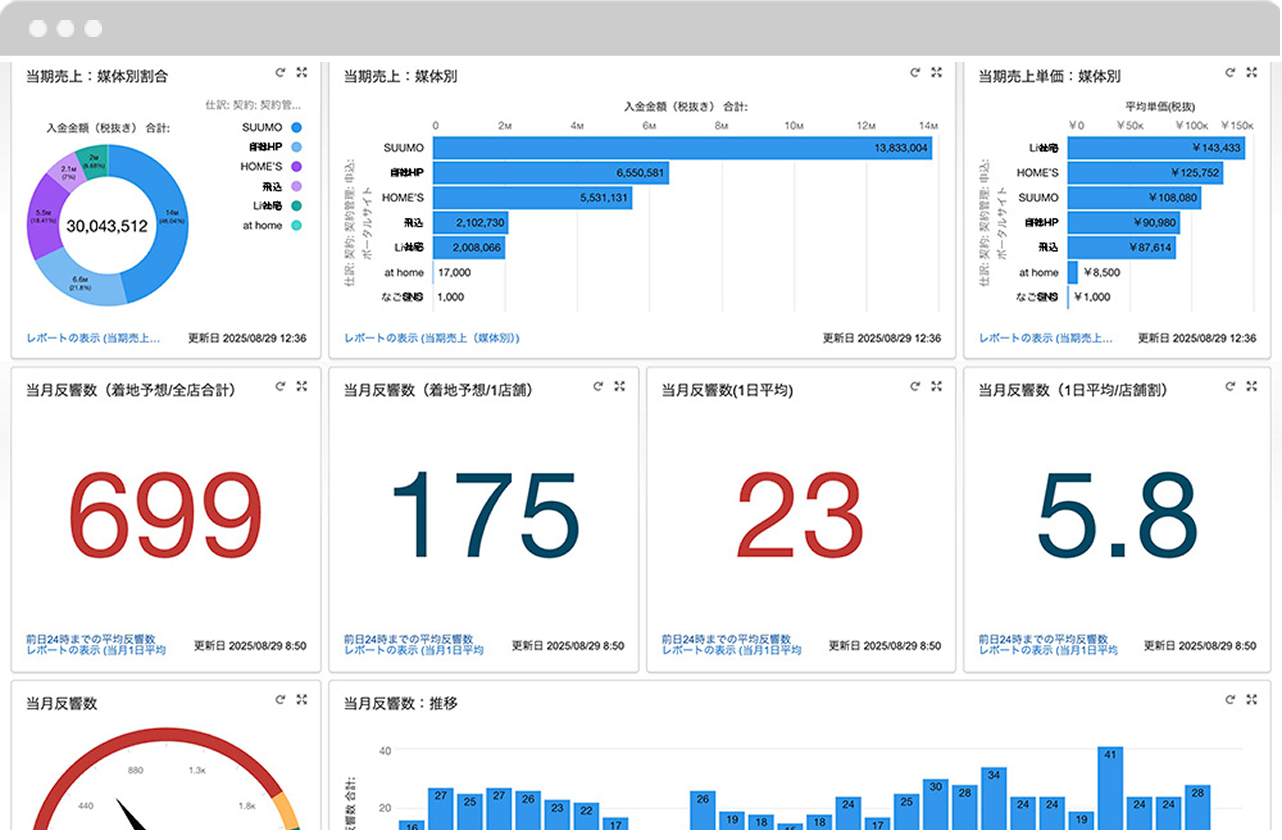Refresh the 当期売上：媒体別 bar chart widget

click(915, 73)
